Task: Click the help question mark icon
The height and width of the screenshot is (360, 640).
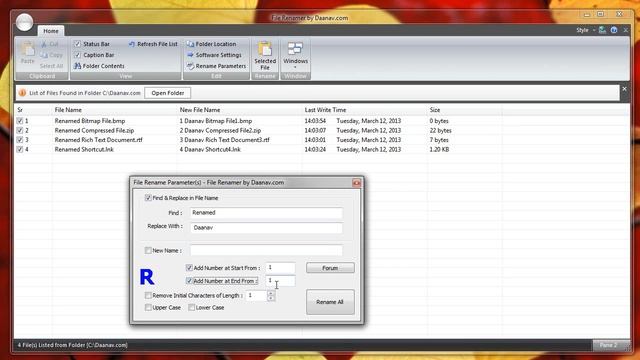Action: (614, 30)
